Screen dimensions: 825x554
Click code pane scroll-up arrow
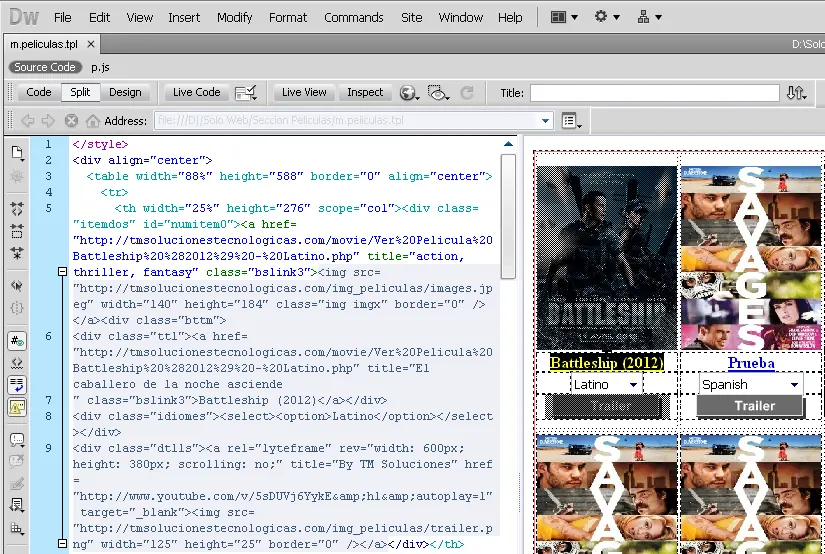point(508,144)
